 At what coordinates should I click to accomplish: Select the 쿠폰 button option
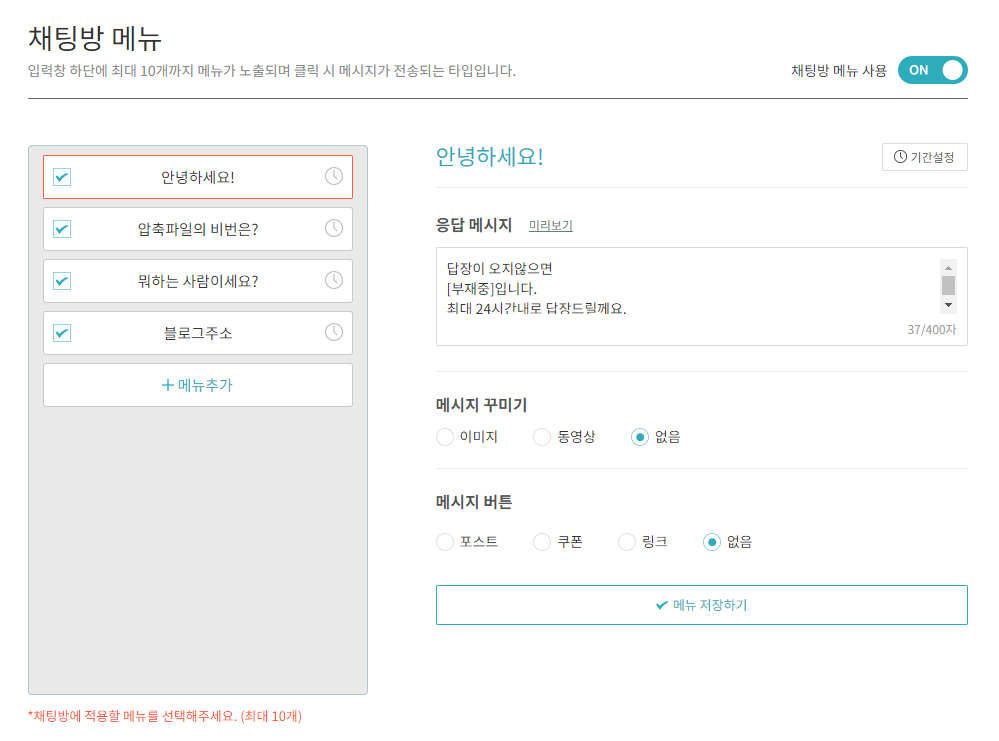tap(542, 542)
